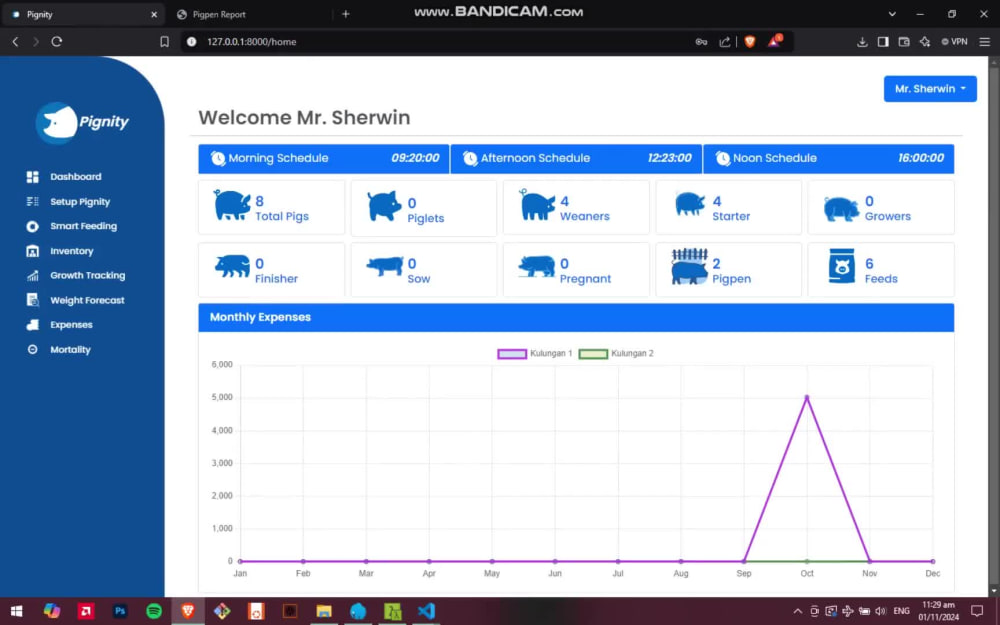Bookmark this page
Image resolution: width=1000 pixels, height=625 pixels.
165,41
